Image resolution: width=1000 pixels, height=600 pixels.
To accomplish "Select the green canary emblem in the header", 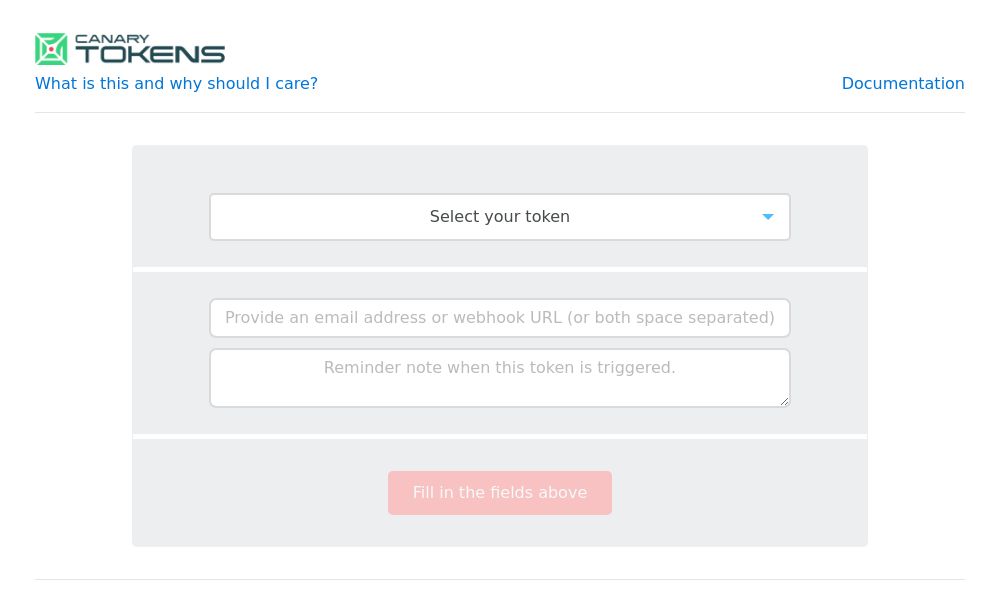I will (x=51, y=49).
